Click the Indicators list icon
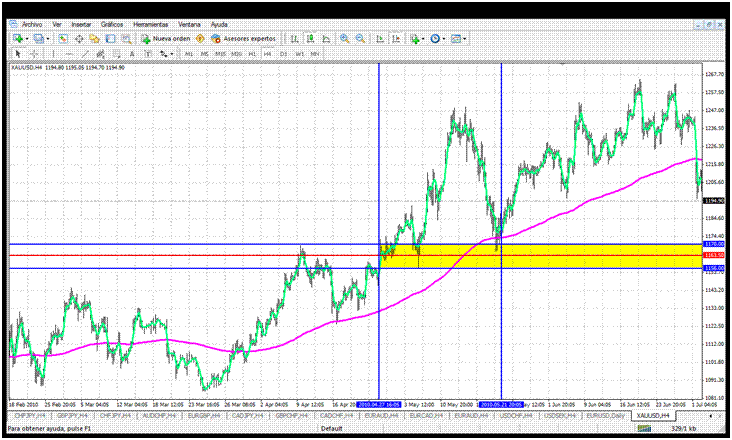This screenshot has height=440, width=732. pyautogui.click(x=415, y=39)
